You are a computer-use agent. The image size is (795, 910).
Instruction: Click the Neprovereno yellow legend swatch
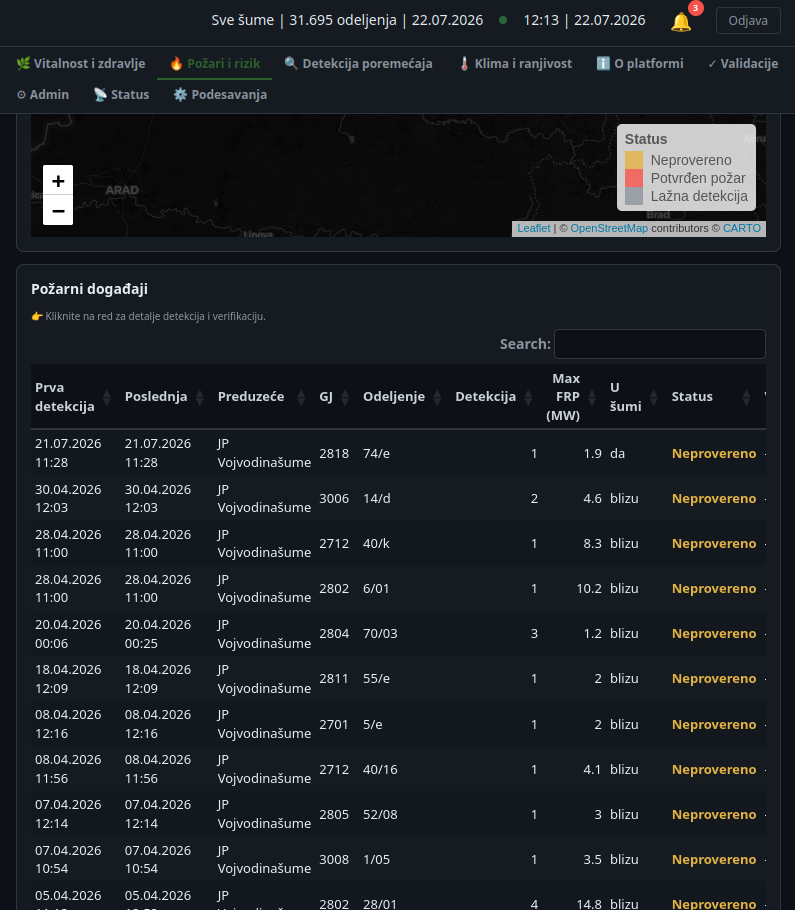[634, 160]
